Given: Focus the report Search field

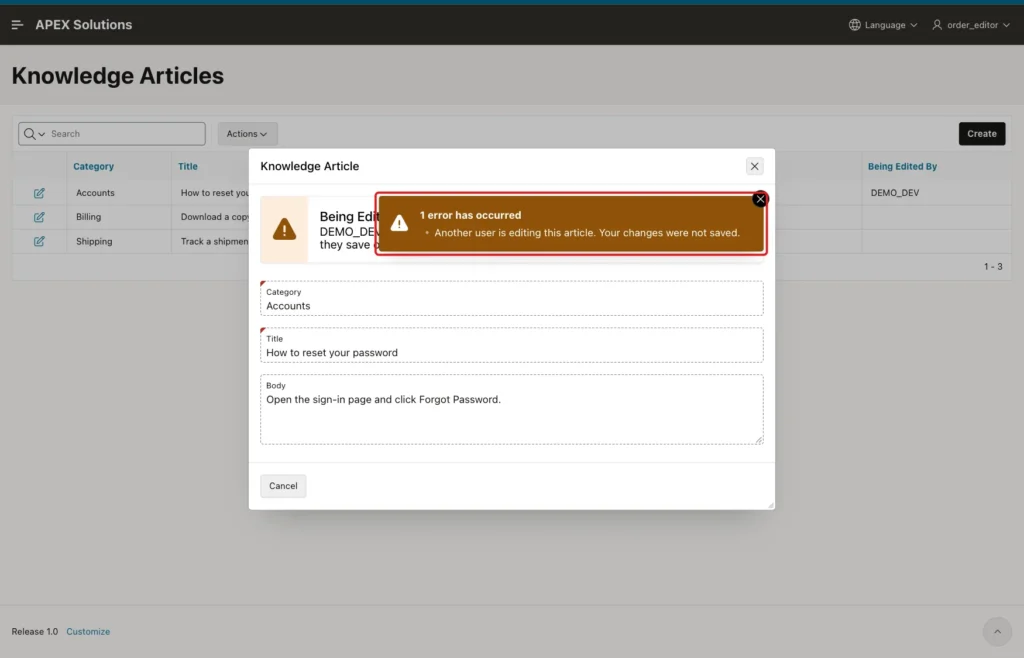Looking at the screenshot, I should click(x=126, y=134).
